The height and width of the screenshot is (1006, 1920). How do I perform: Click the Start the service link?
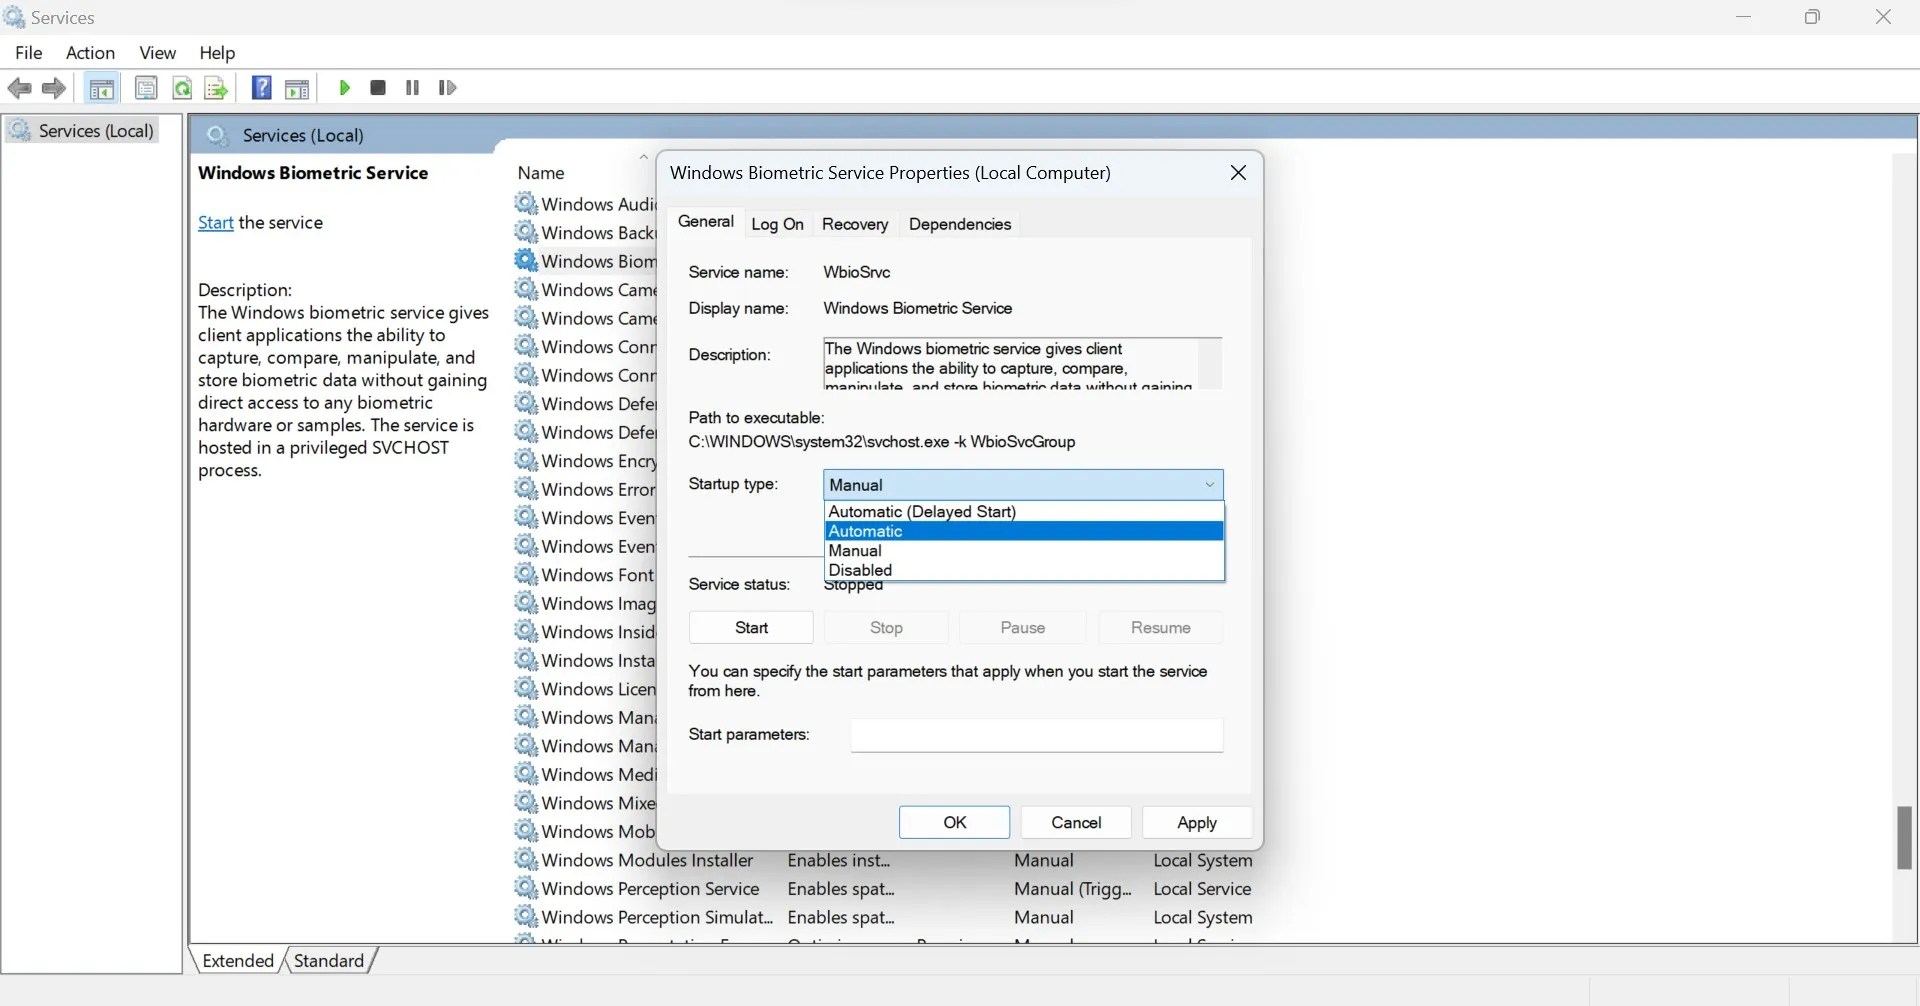pos(216,222)
